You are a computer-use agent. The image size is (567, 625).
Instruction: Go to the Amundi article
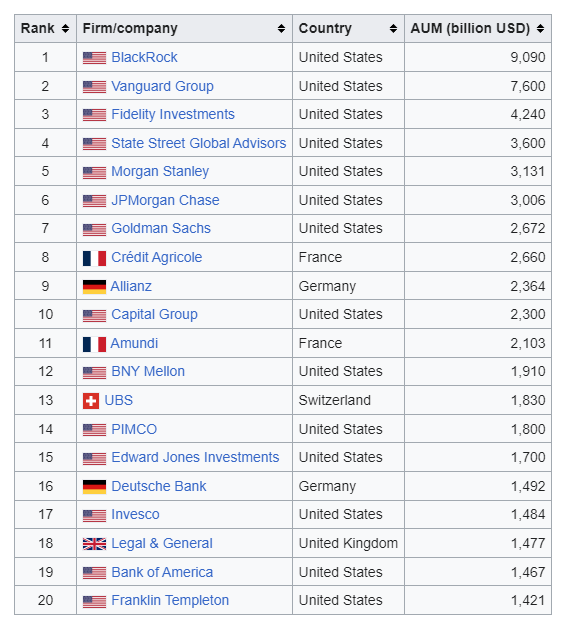click(x=134, y=344)
